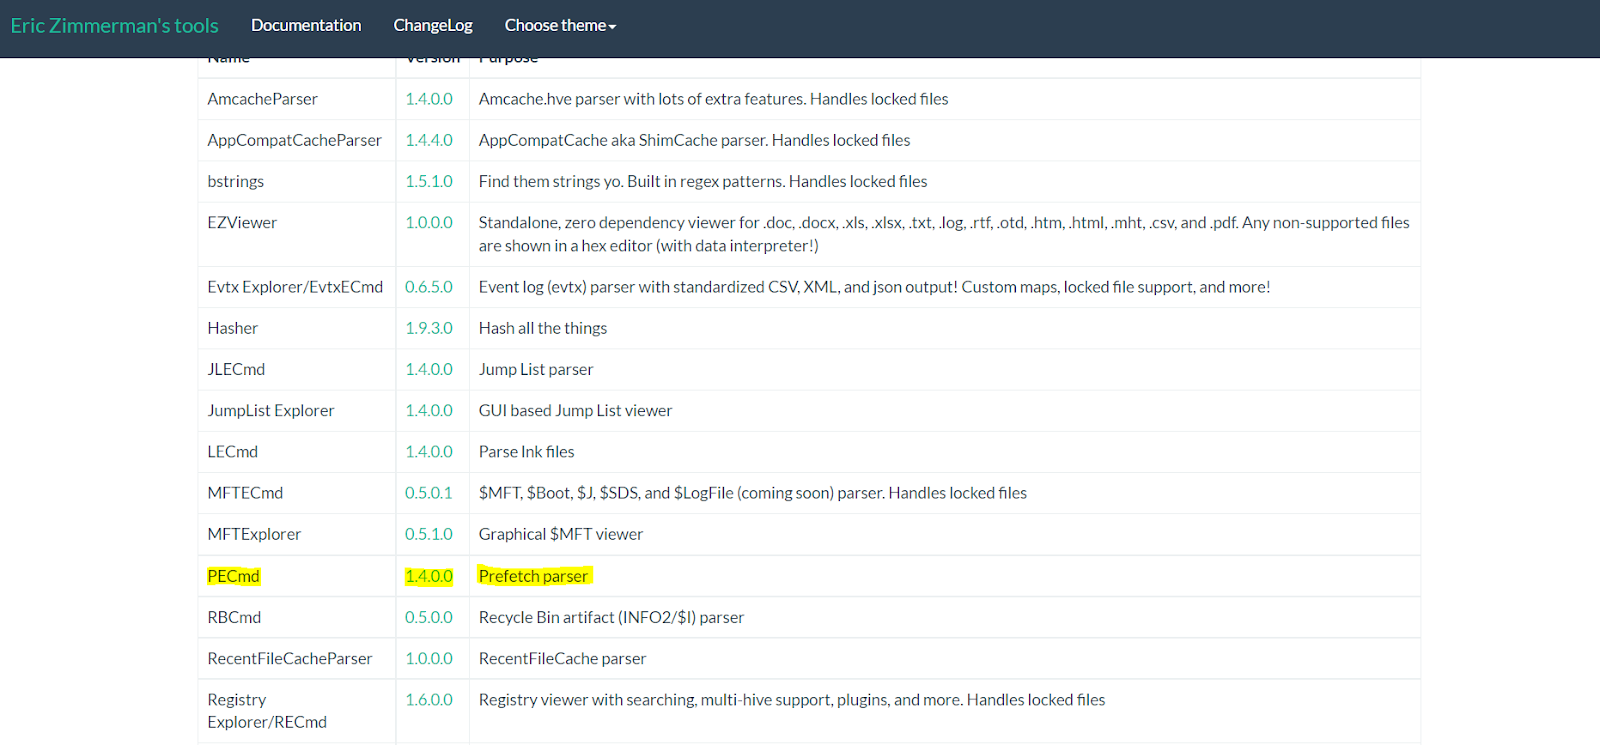Download LECmd version 1.4.0.0
This screenshot has height=745, width=1600.
click(429, 451)
